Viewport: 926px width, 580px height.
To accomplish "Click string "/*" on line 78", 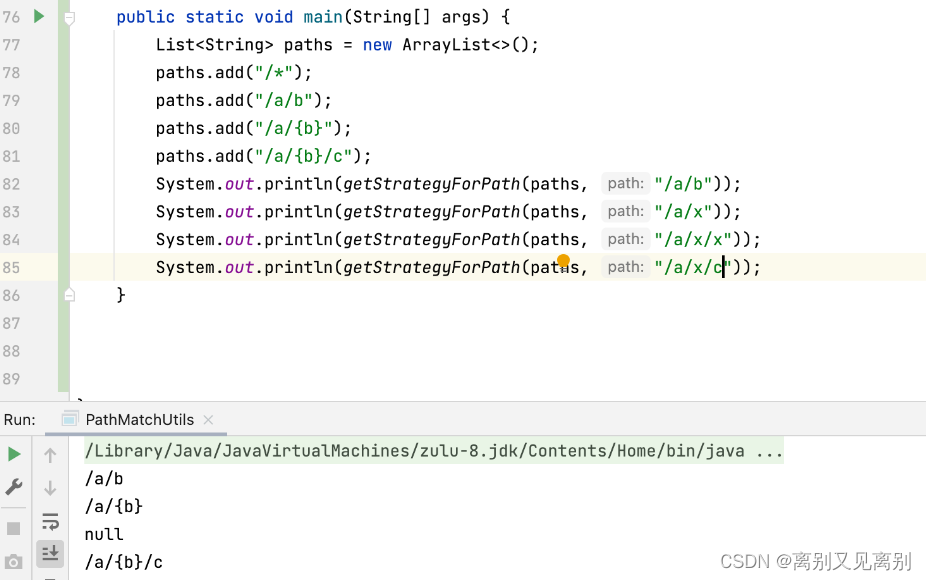I will (274, 72).
